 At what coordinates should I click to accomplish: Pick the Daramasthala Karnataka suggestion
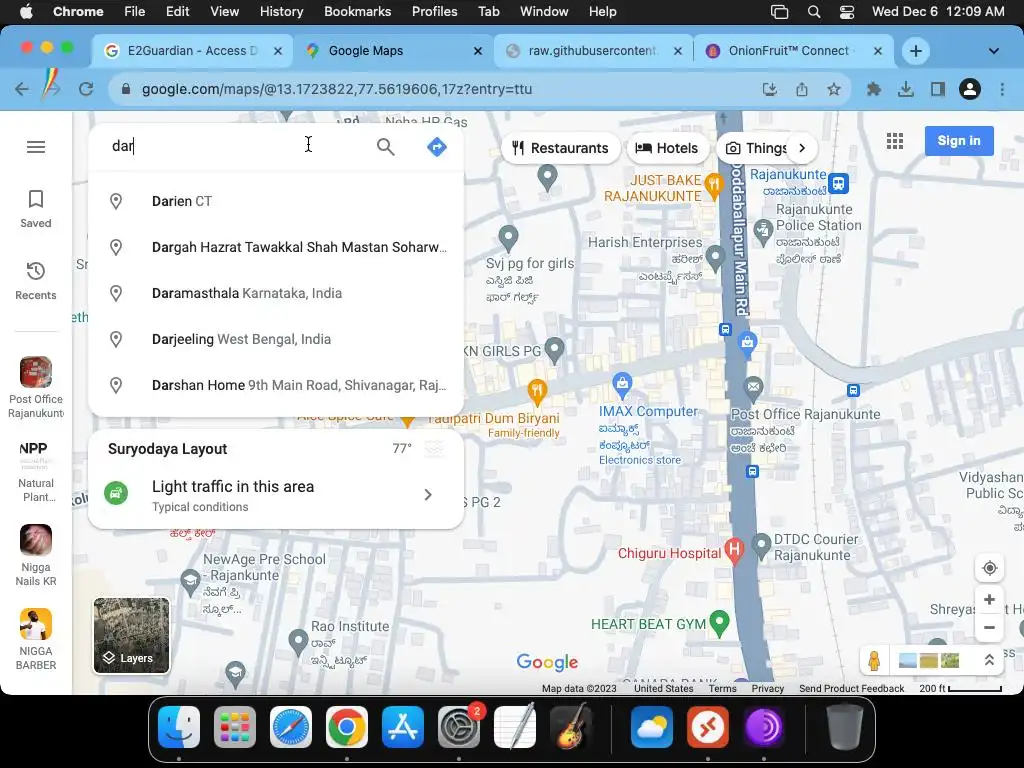[x=276, y=293]
